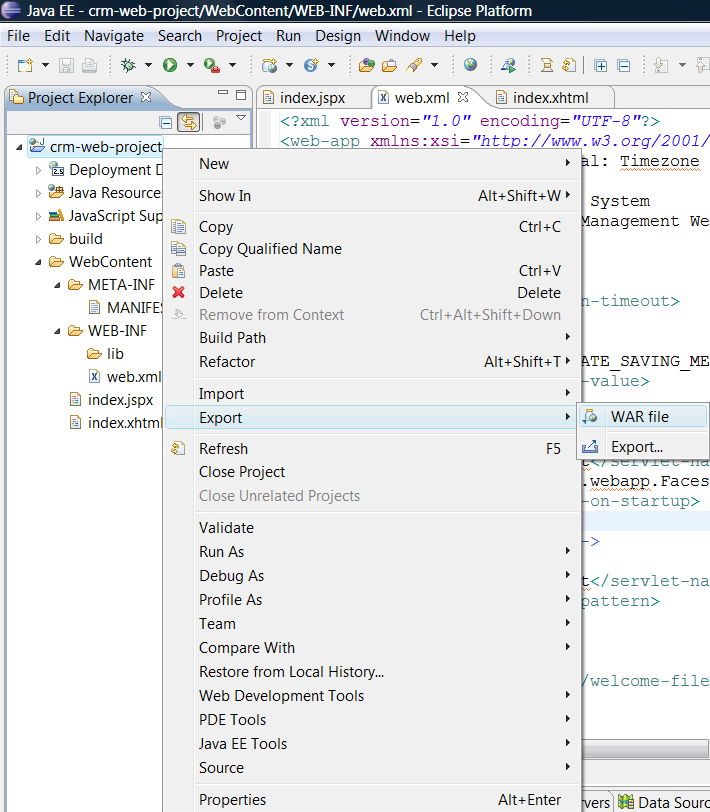Click the Open Task folder icon
This screenshot has width=710, height=812.
[389, 65]
